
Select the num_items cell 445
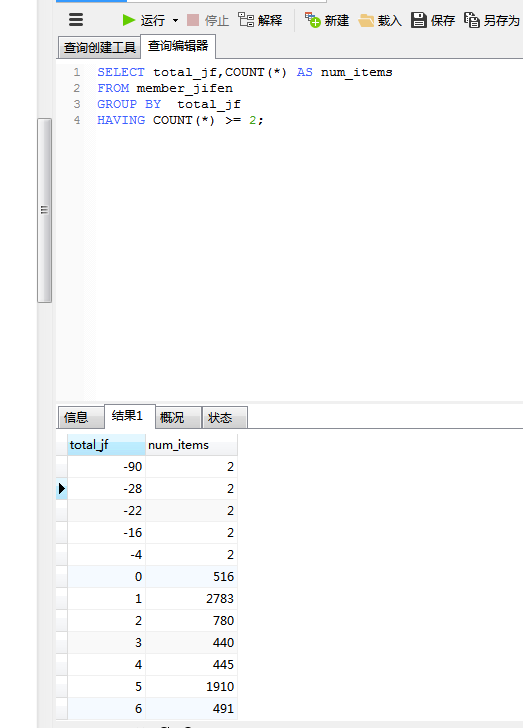191,664
